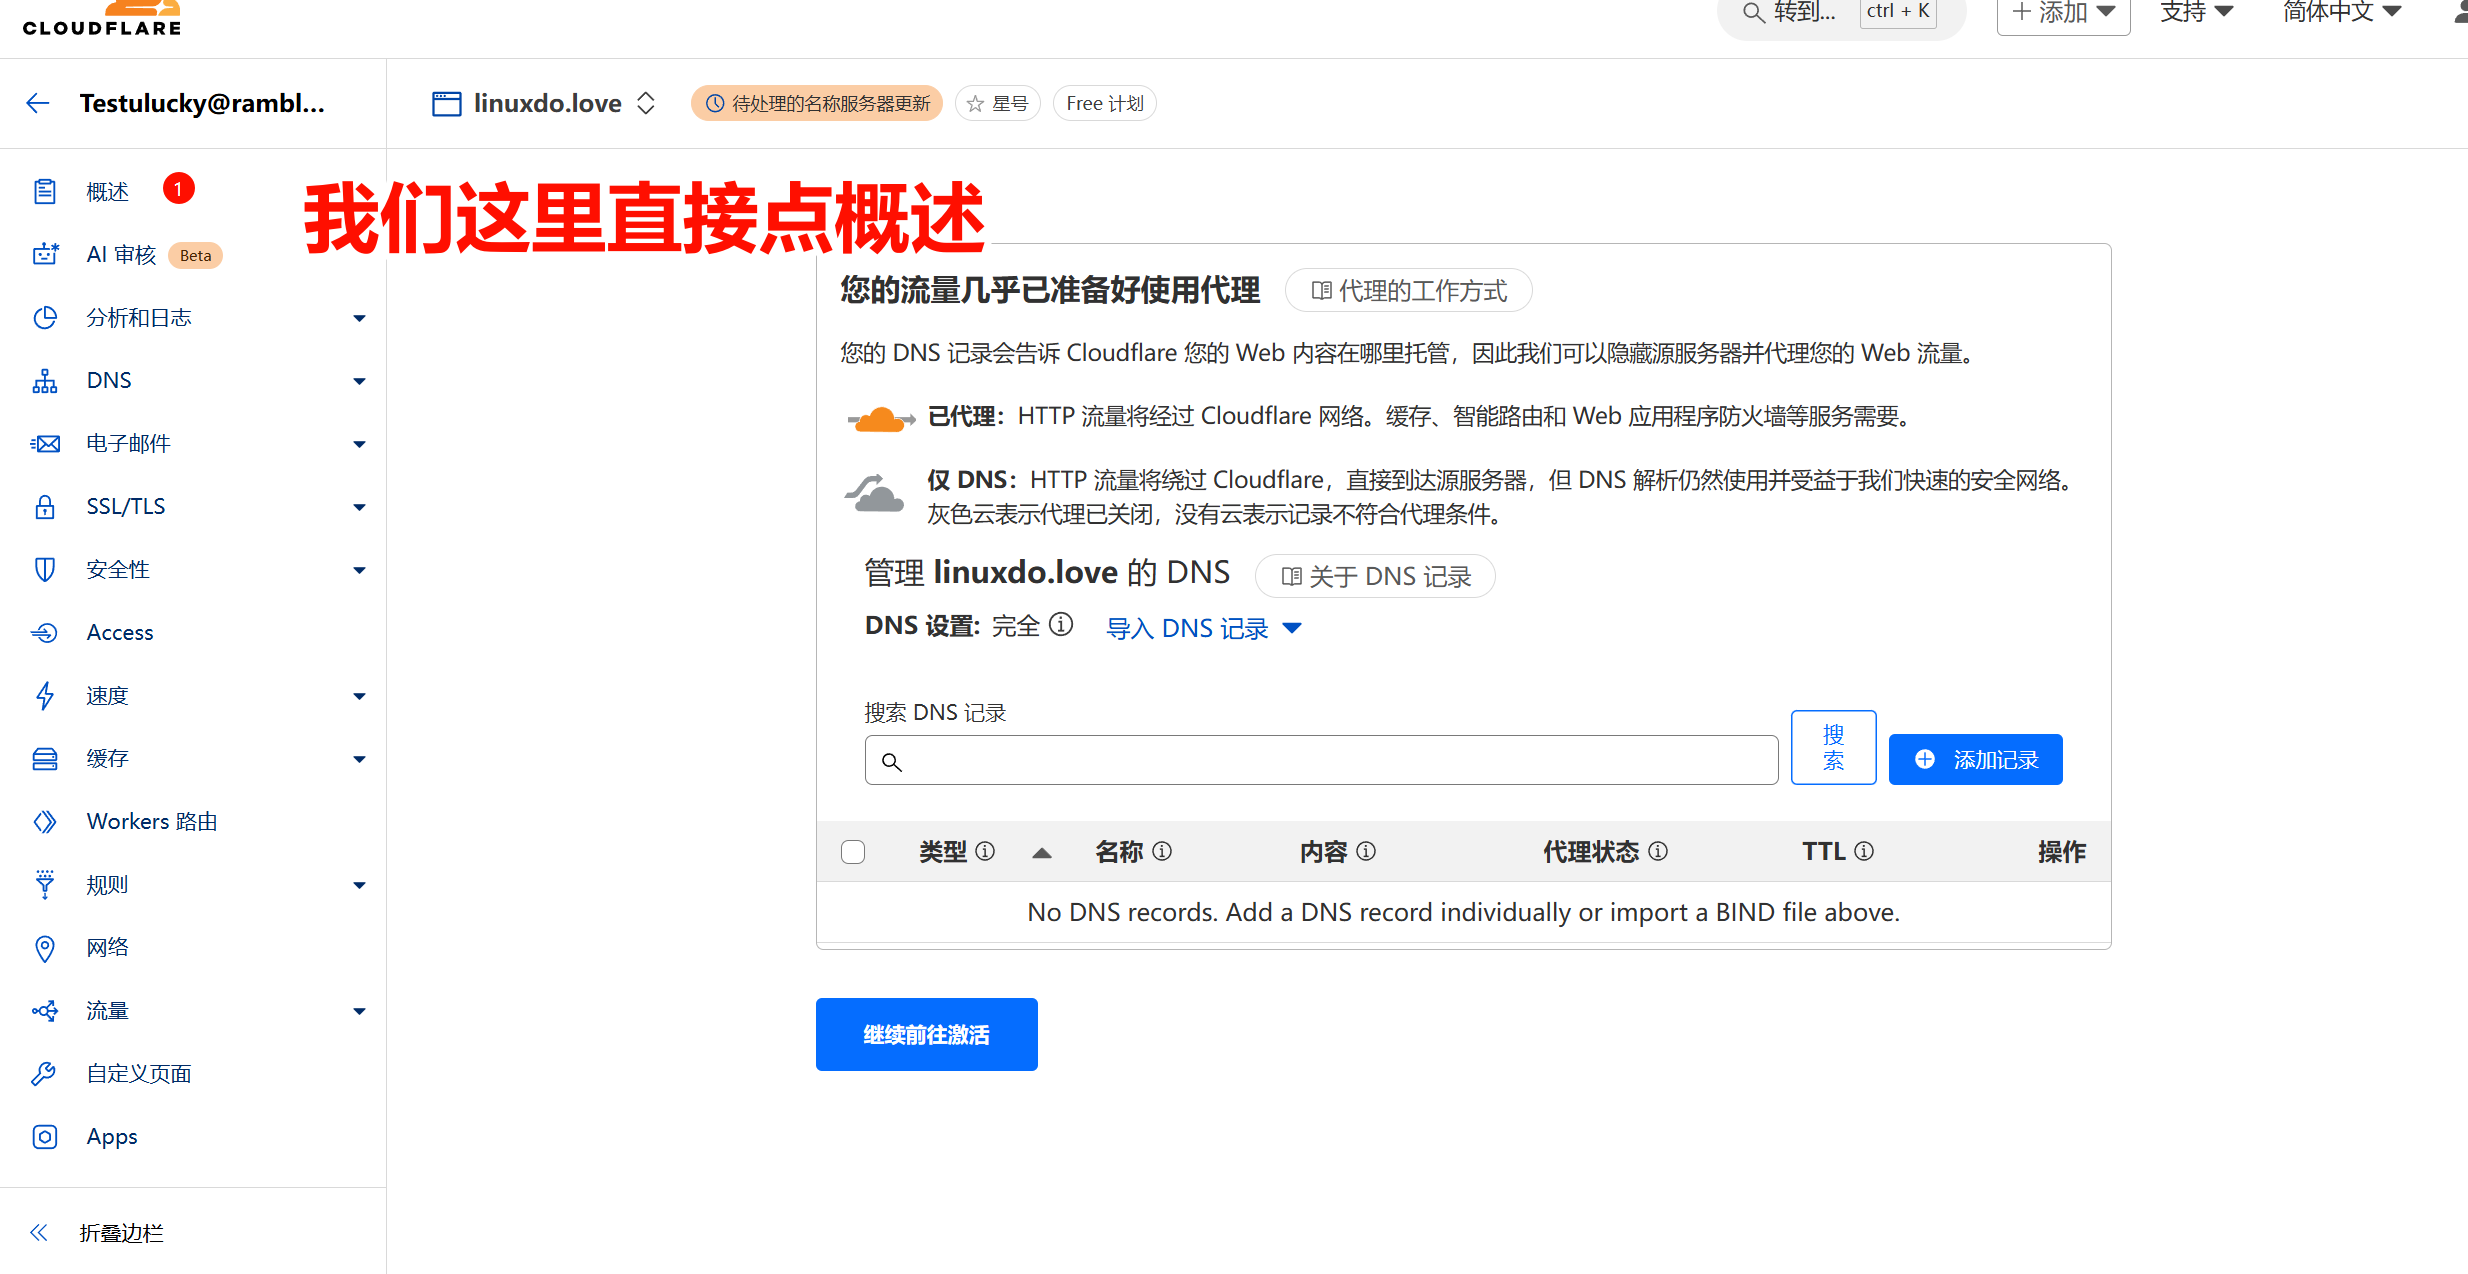Toggle the select-all DNS records checkbox
Image resolution: width=2468 pixels, height=1274 pixels.
[853, 852]
